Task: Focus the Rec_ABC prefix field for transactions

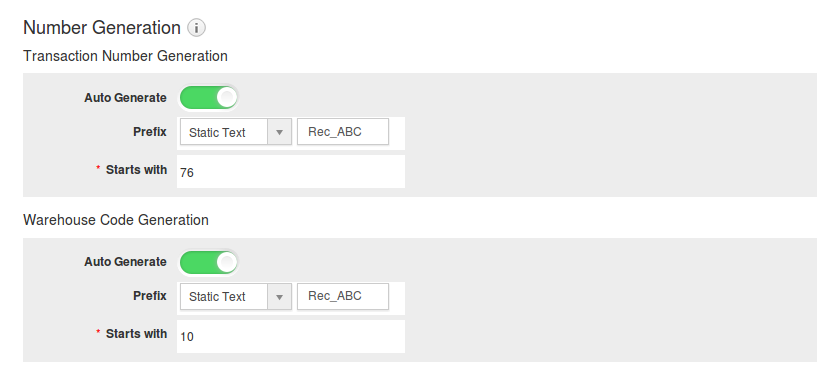Action: click(343, 132)
